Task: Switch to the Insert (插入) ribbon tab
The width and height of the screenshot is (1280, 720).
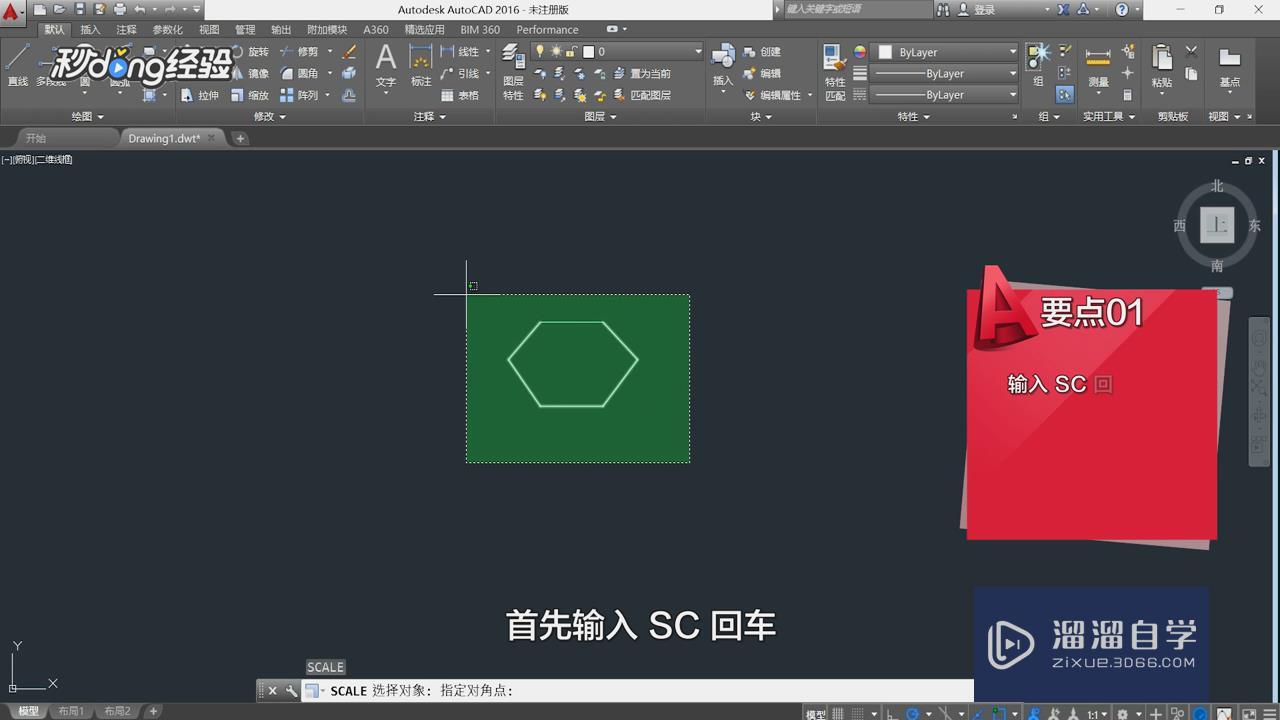Action: coord(89,29)
